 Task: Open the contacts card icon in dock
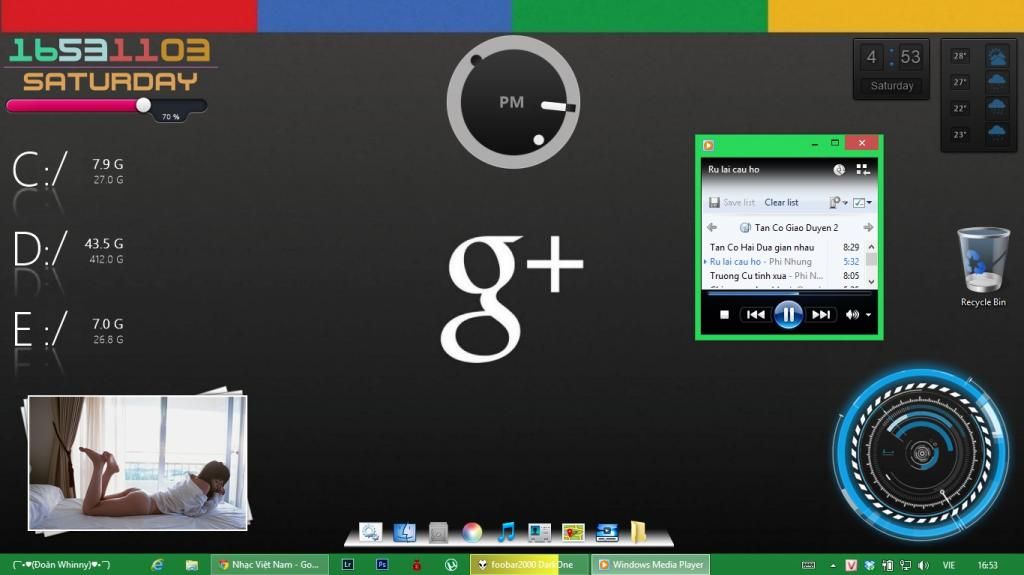[539, 533]
